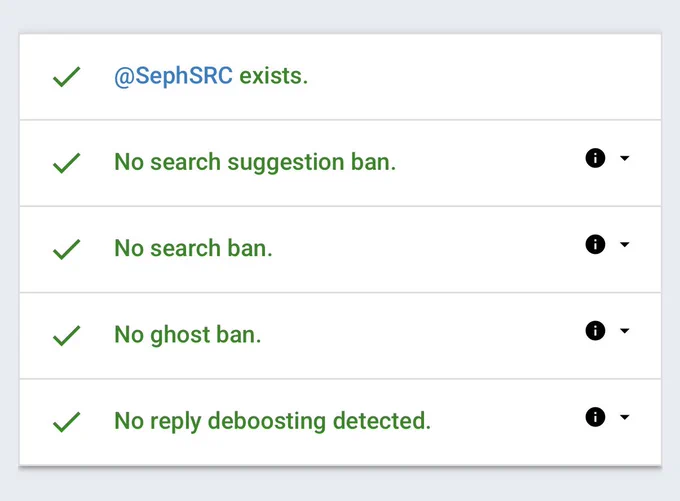The width and height of the screenshot is (680, 501).
Task: Click checkmark next to No reply deboosting
Action: click(x=66, y=422)
